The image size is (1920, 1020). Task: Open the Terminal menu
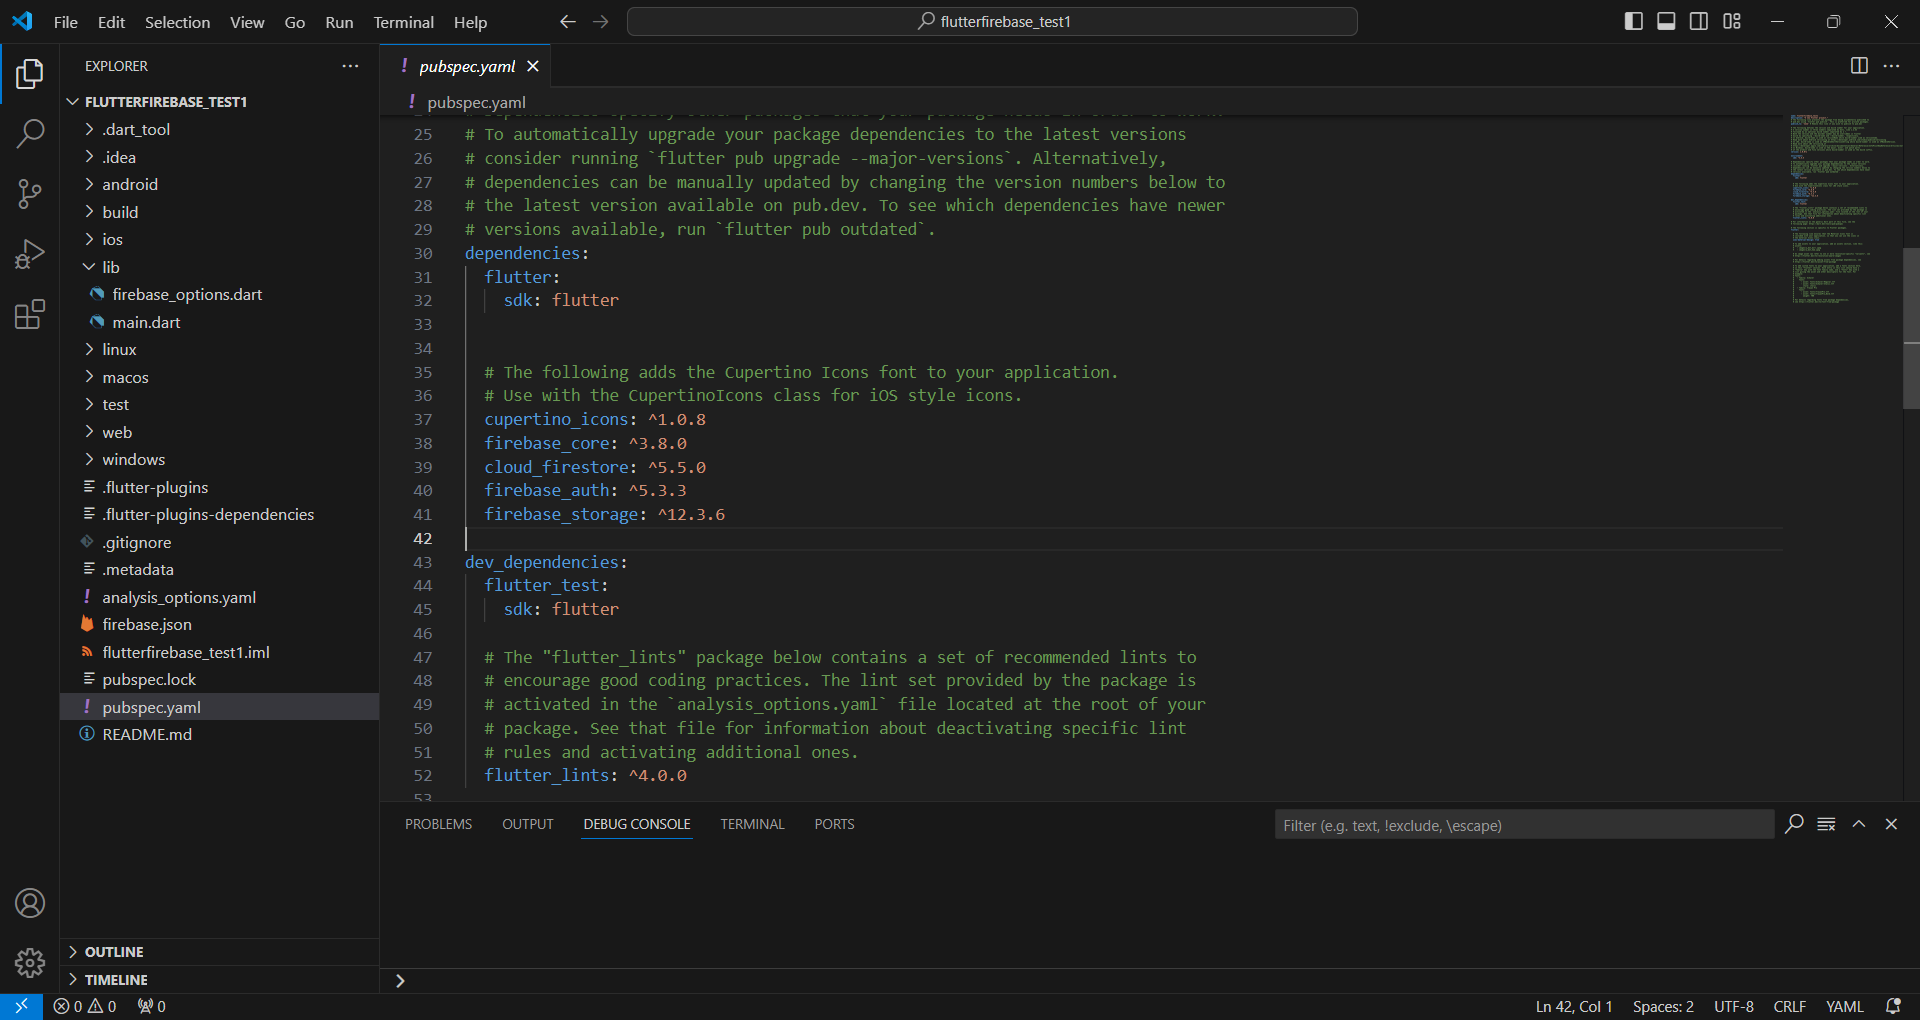(403, 22)
